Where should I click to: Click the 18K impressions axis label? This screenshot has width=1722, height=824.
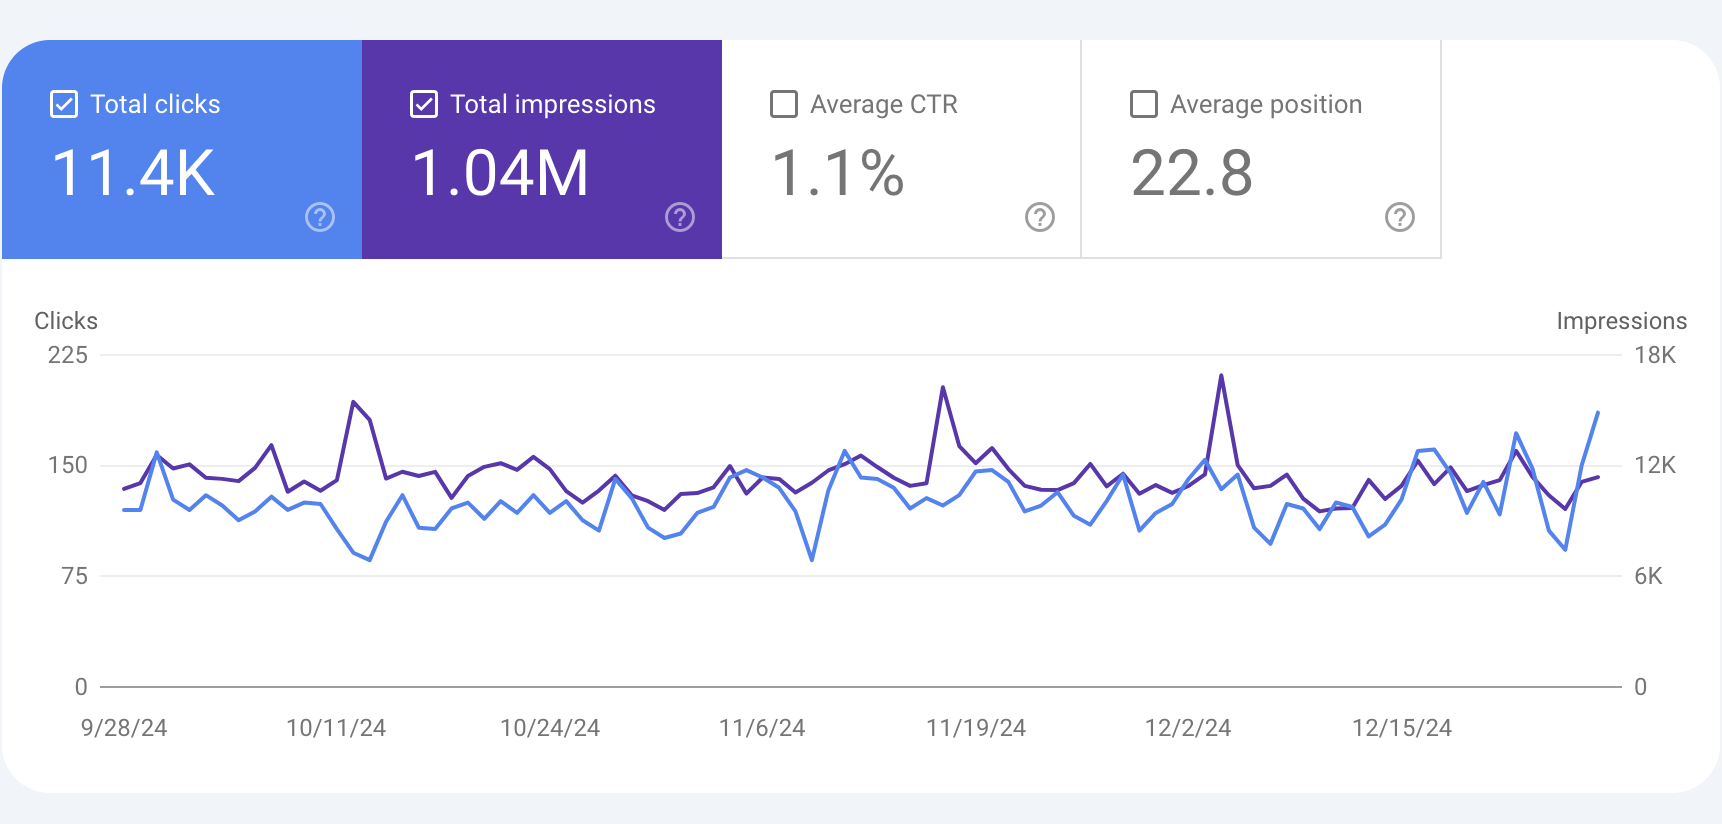click(x=1654, y=355)
